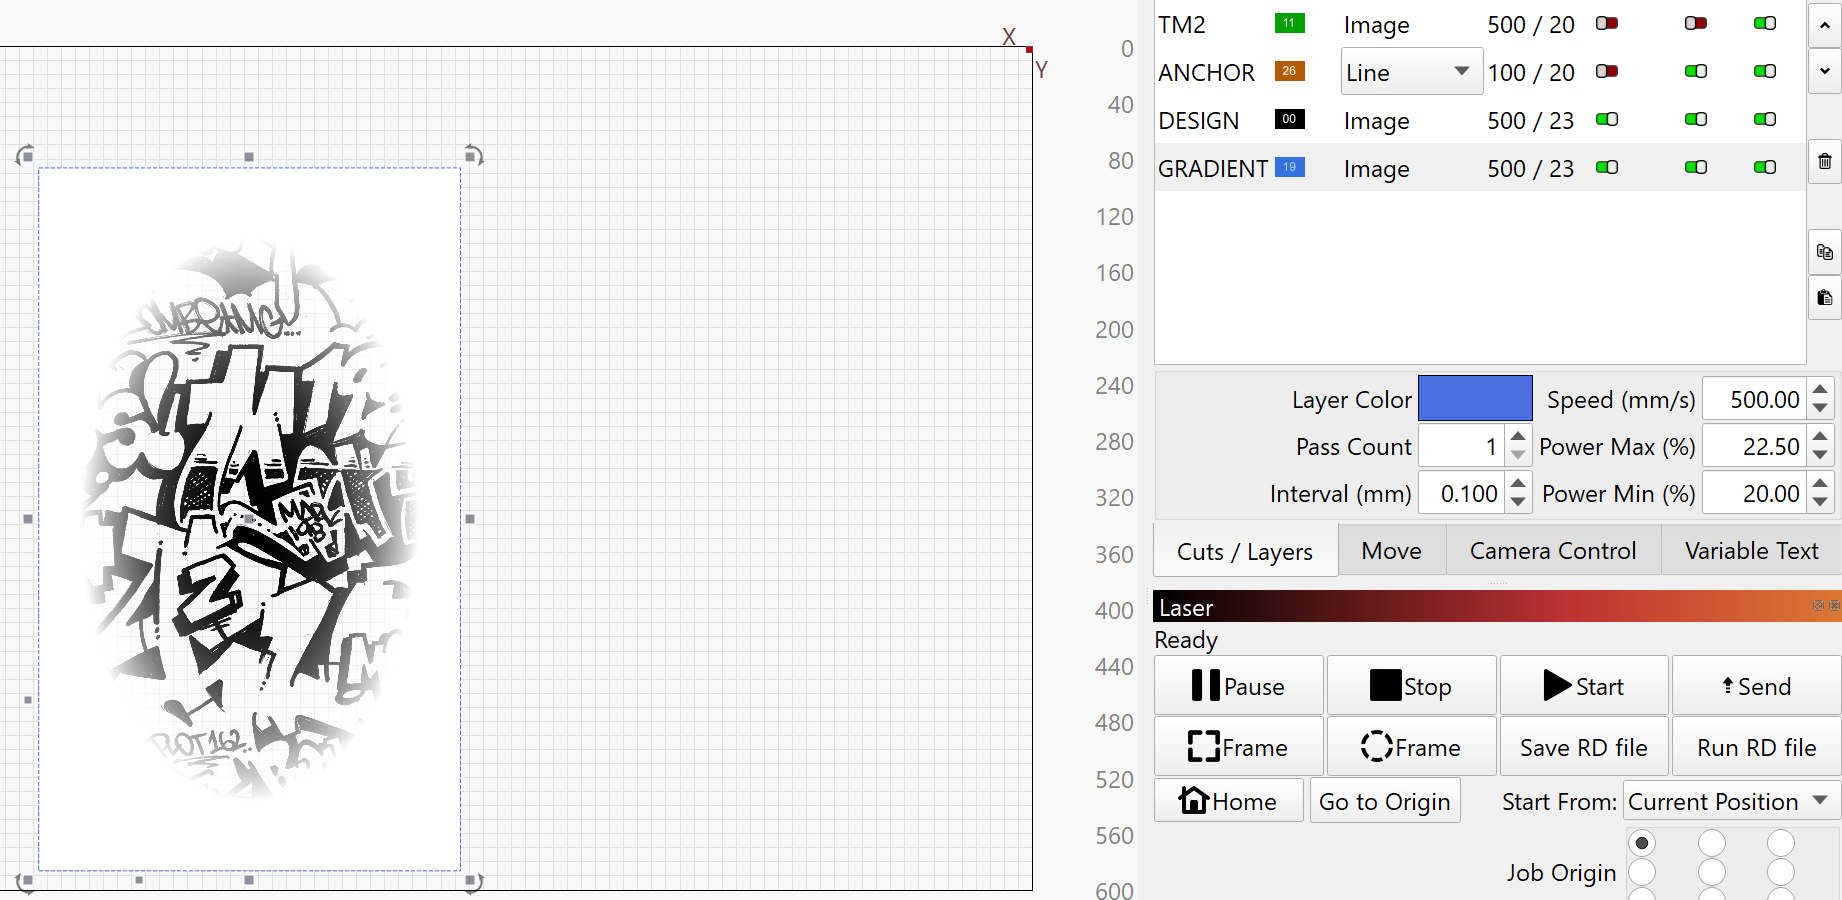
Task: Open the Line mode dropdown for ANCHOR layer
Action: 1410,72
